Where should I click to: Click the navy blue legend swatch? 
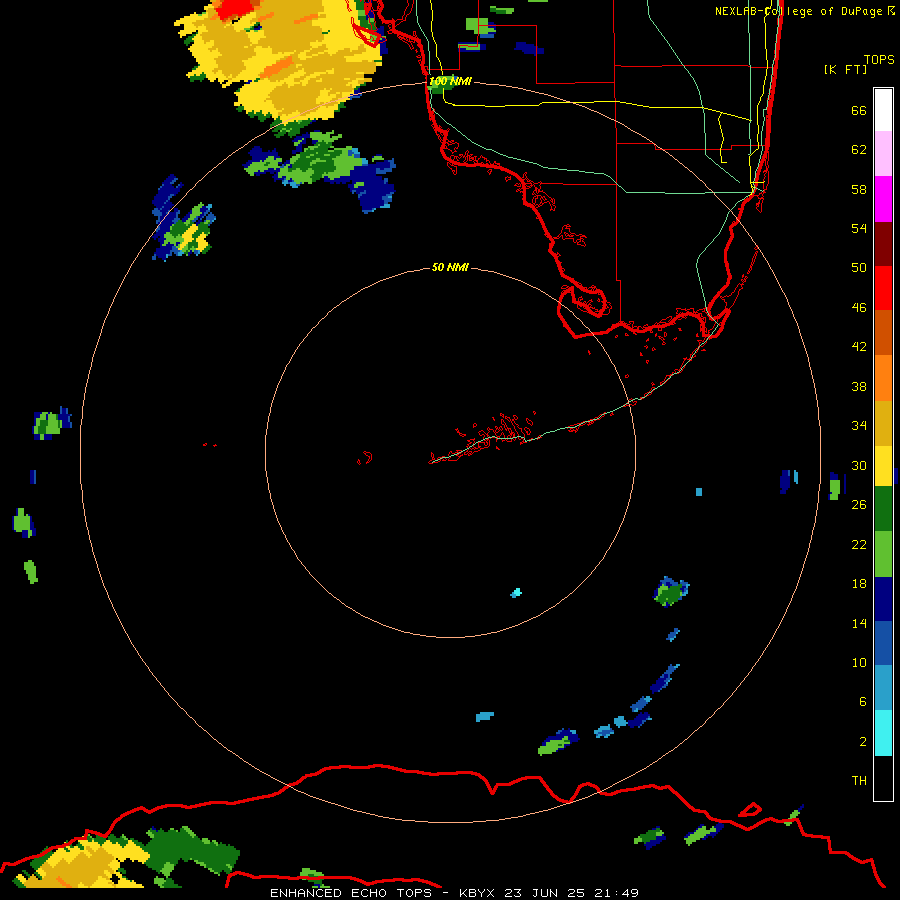click(883, 599)
